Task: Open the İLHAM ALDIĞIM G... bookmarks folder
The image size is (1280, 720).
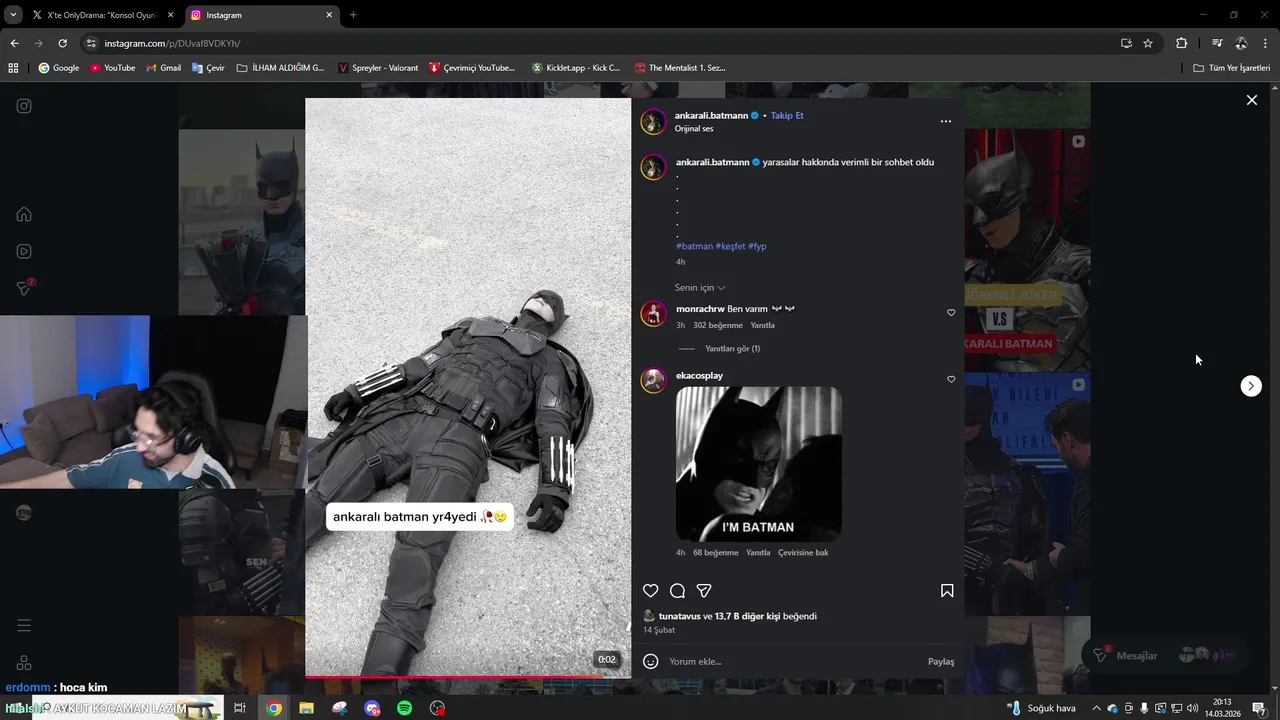Action: coord(281,68)
